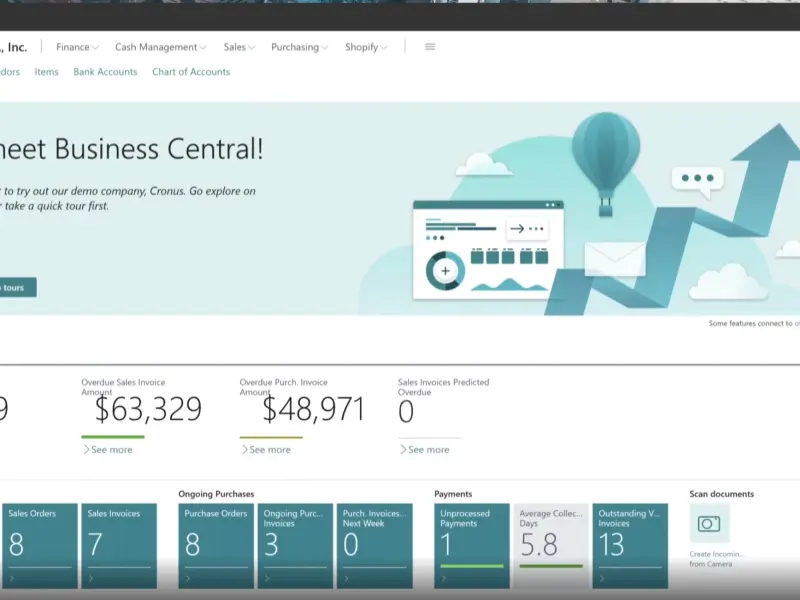Open the Average Collection Days tile
Screen dimensions: 800x600
coord(550,545)
